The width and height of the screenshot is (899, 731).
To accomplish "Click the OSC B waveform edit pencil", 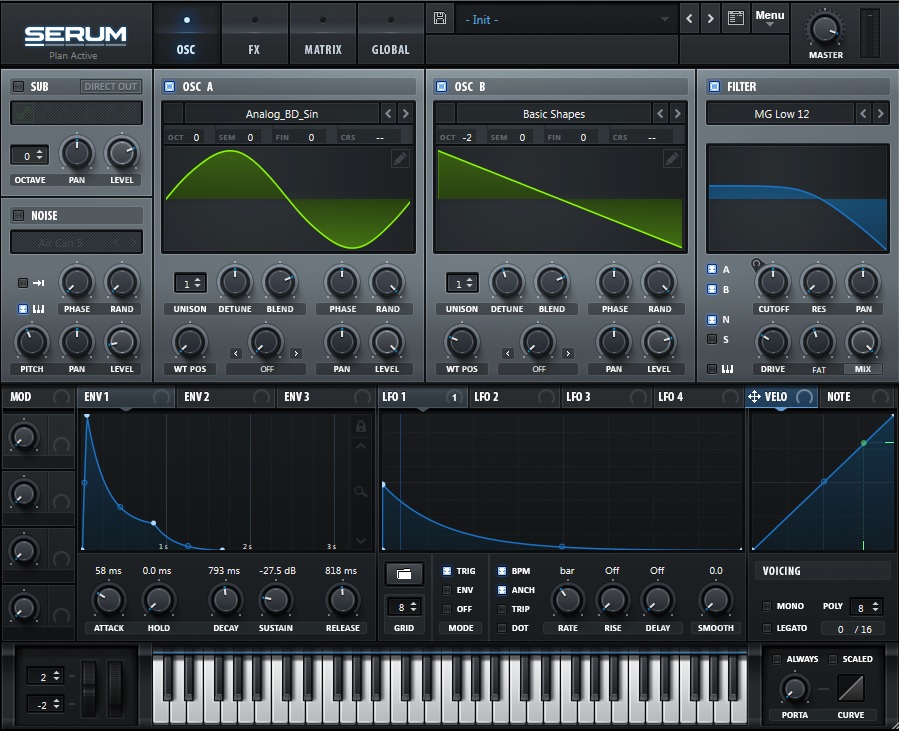I will (672, 159).
